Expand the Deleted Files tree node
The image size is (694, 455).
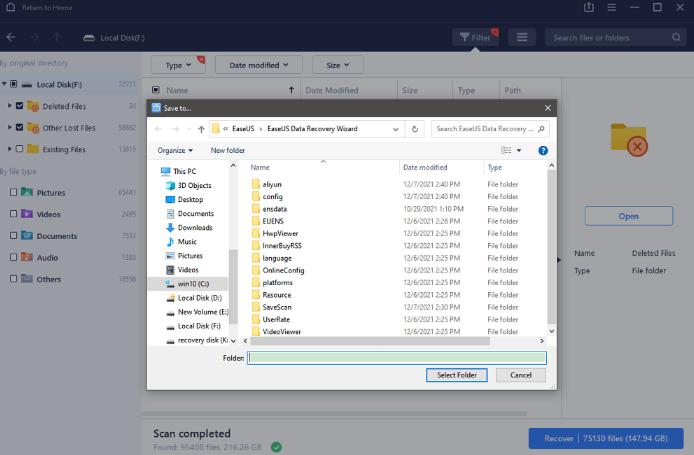[x=9, y=106]
